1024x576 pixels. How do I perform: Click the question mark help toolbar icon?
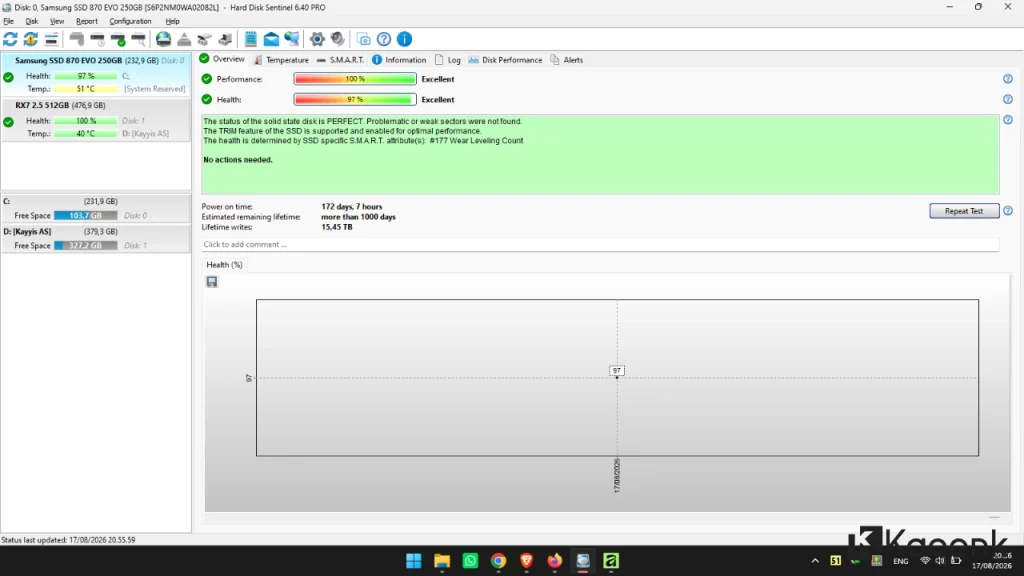click(384, 39)
